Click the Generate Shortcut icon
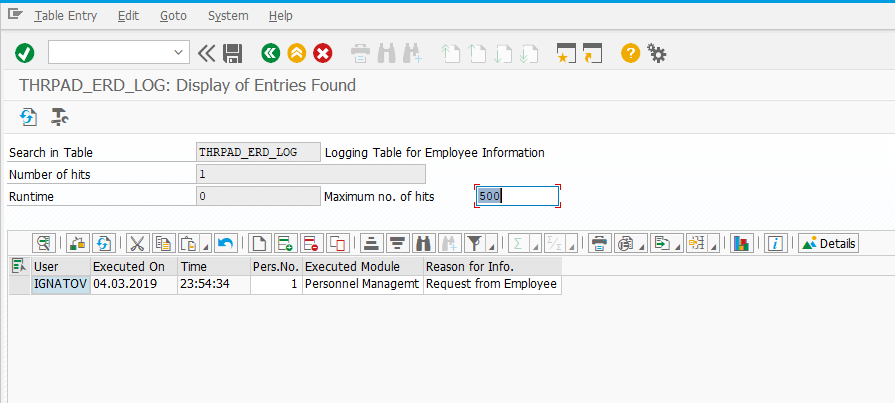This screenshot has width=895, height=403. point(592,54)
